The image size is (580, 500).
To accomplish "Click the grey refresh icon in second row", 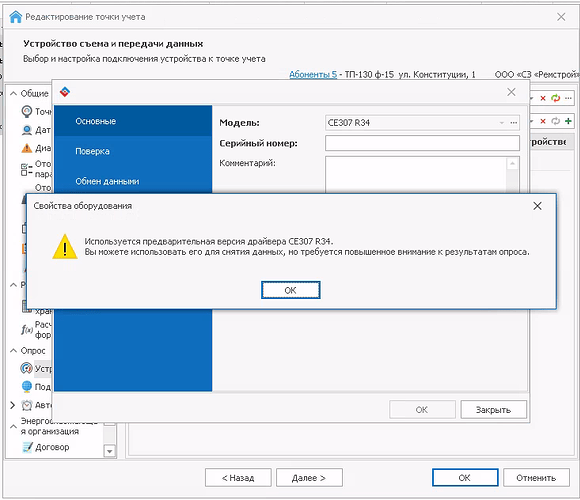I will 555,121.
